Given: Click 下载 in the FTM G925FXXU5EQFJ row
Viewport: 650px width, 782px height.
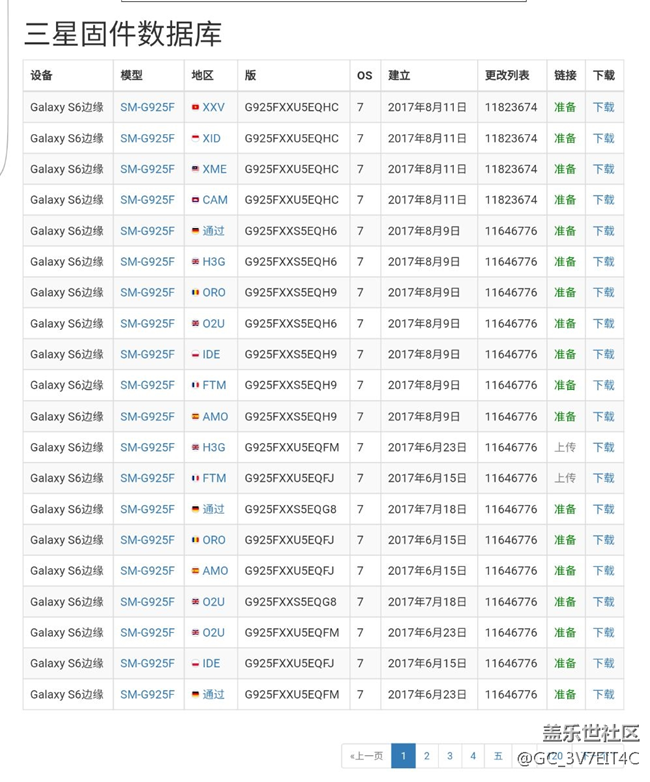Looking at the screenshot, I should coord(603,478).
